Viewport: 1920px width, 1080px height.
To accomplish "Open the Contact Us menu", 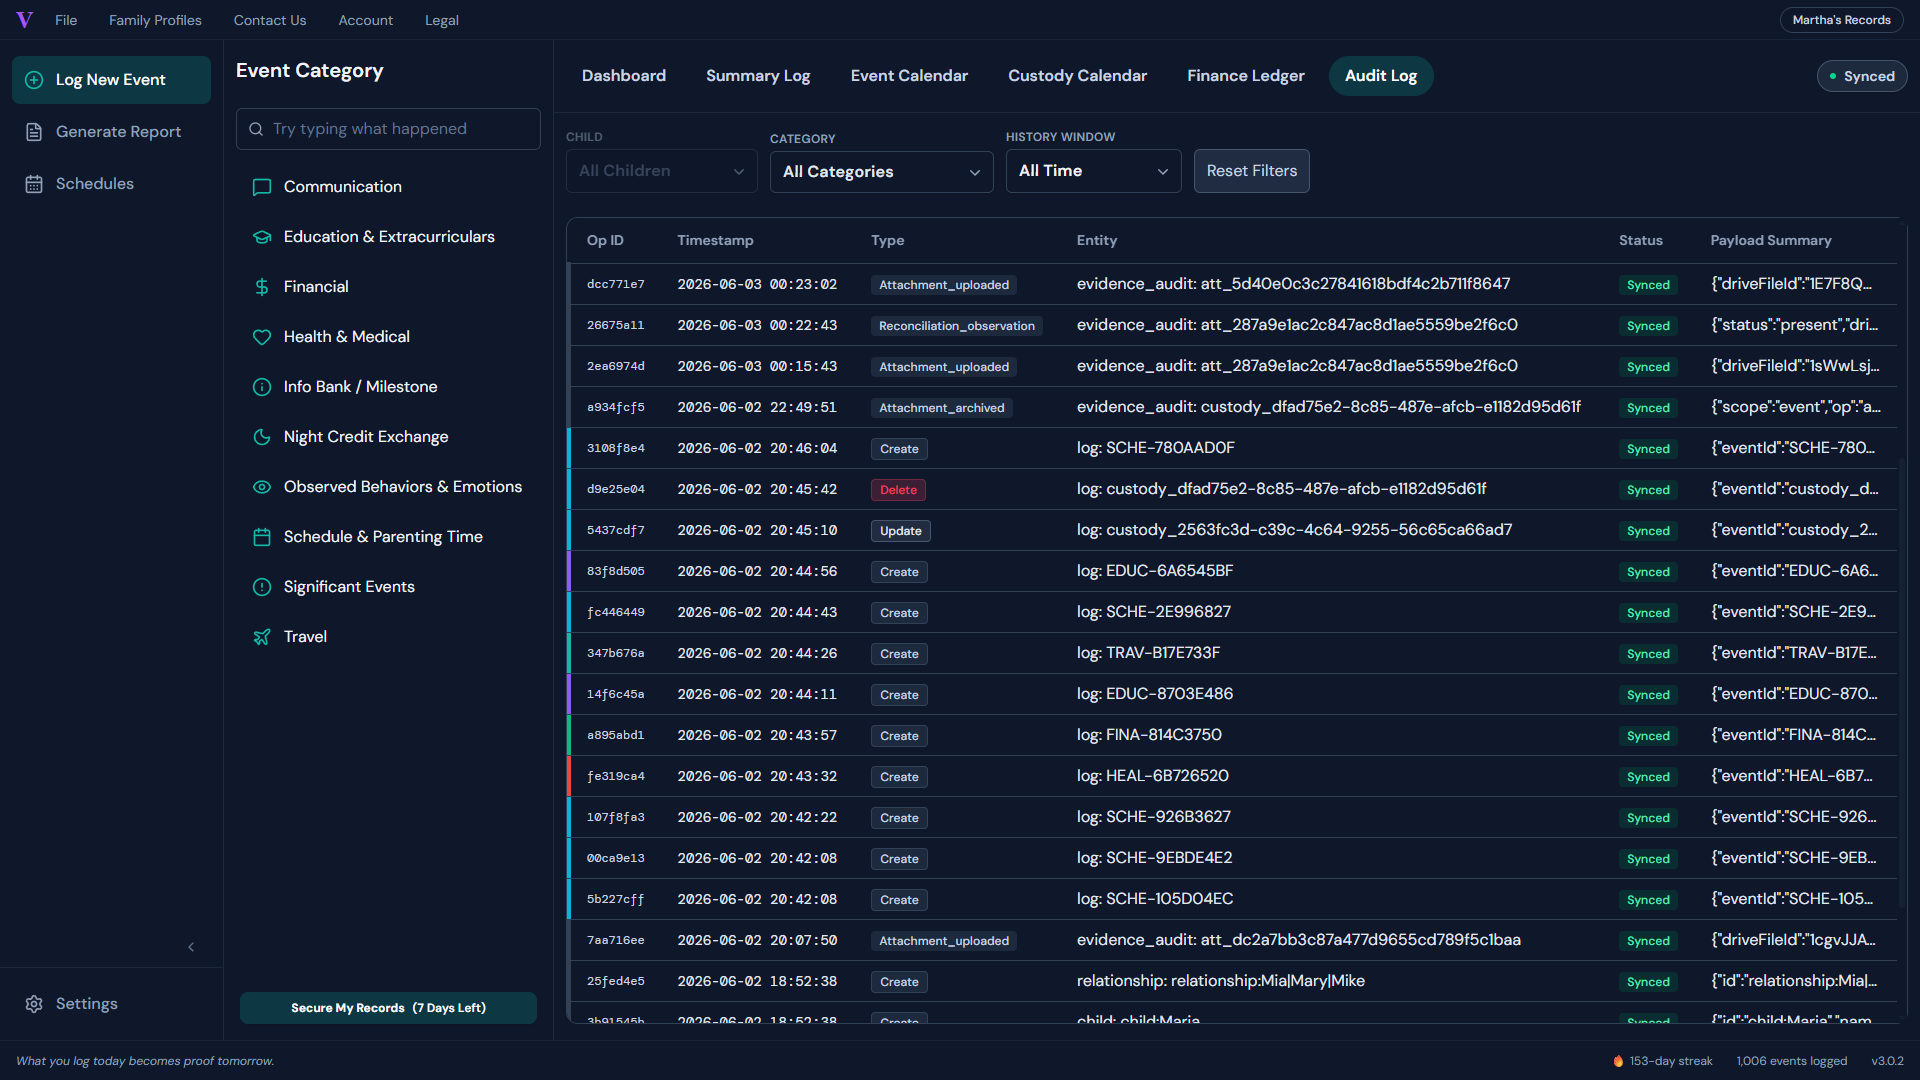I will click(270, 20).
